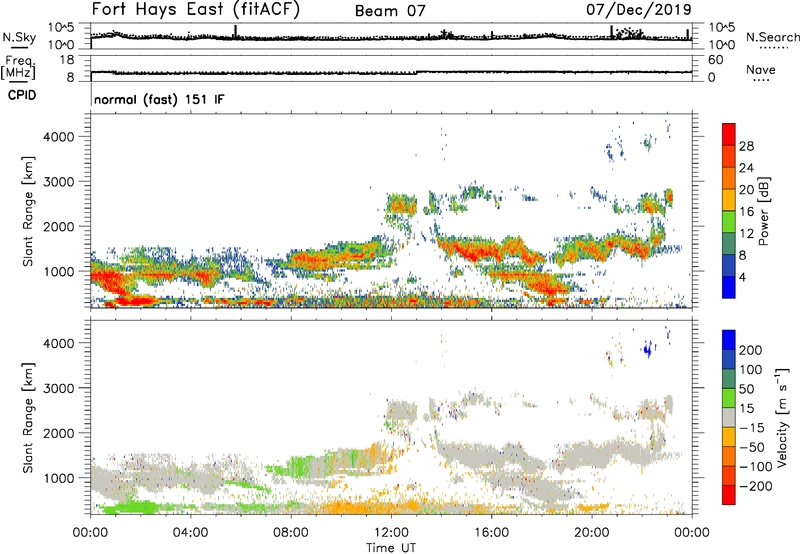This screenshot has width=800, height=554.
Task: Click the 18 tick on frequency axis
Action: 67,60
